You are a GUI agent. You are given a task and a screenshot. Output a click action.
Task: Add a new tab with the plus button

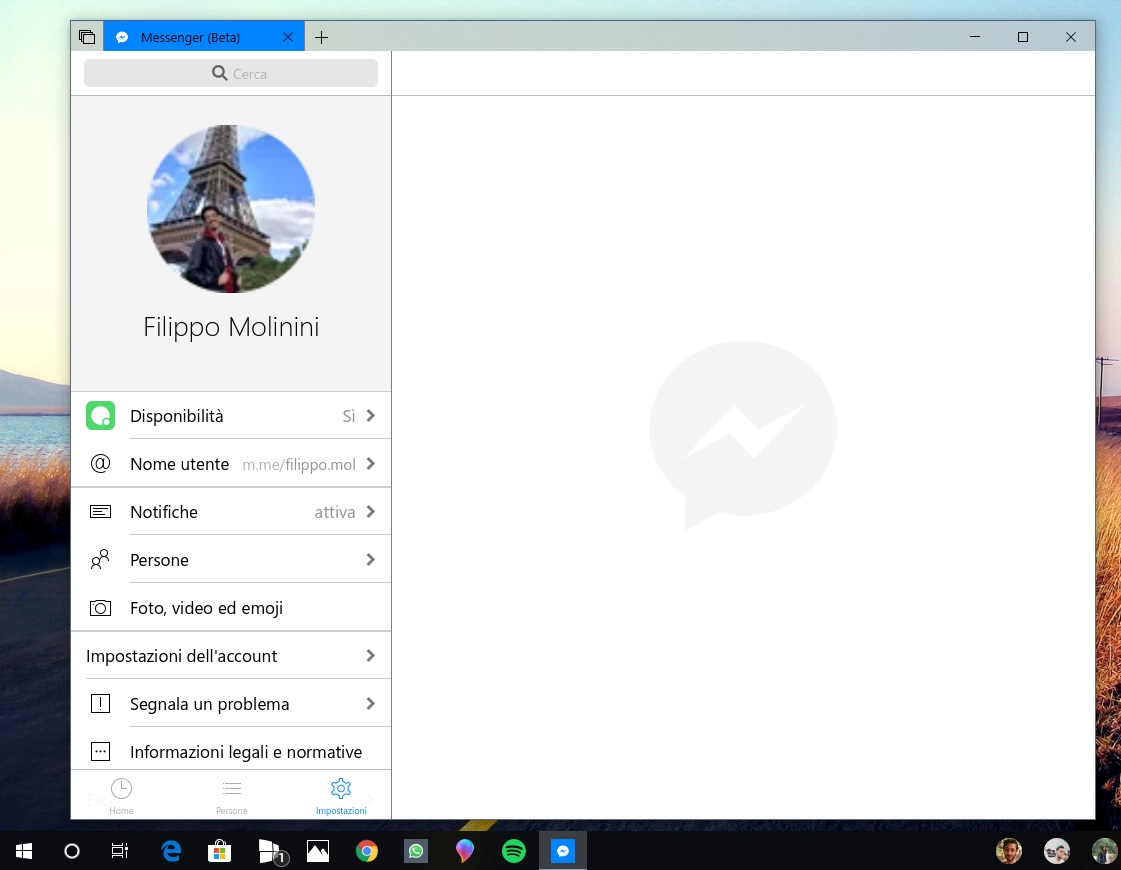coord(321,37)
